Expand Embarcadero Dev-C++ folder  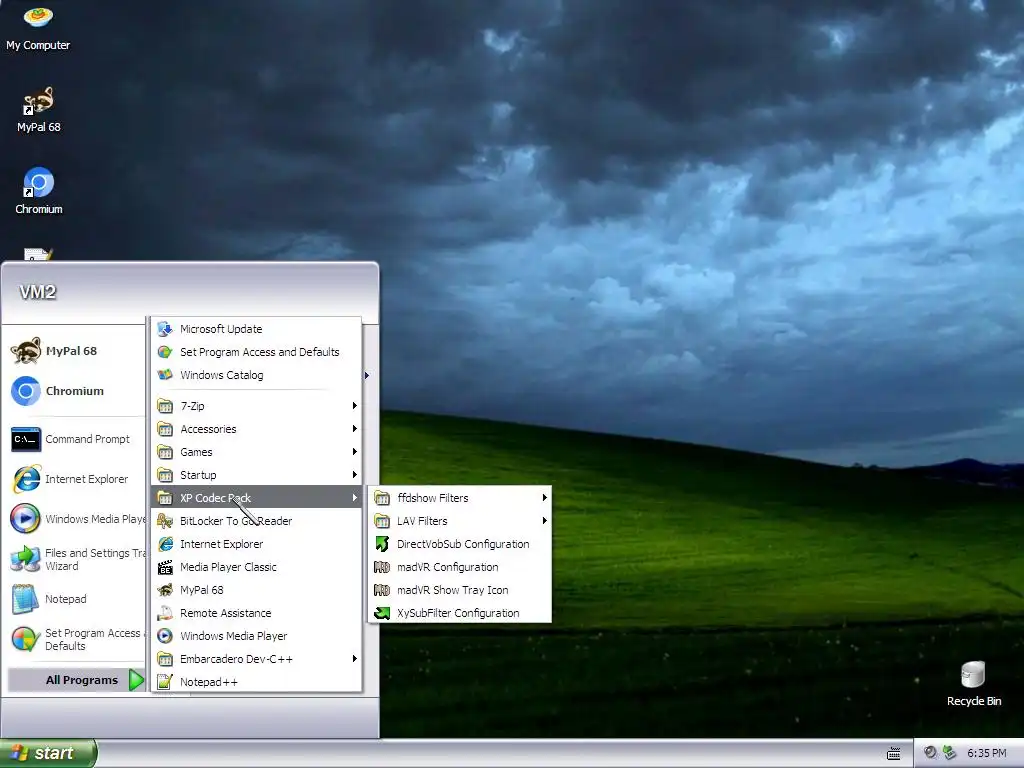pos(257,659)
